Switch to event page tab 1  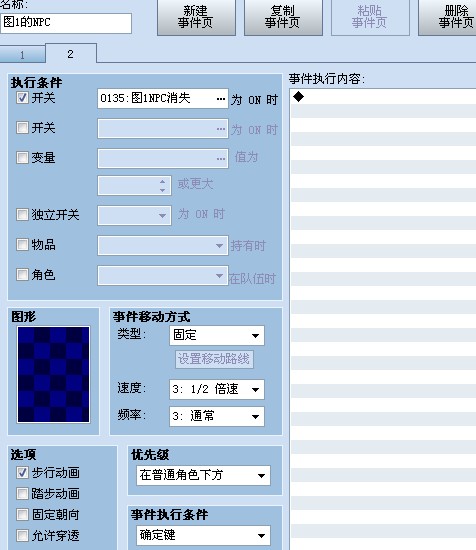[x=22, y=55]
